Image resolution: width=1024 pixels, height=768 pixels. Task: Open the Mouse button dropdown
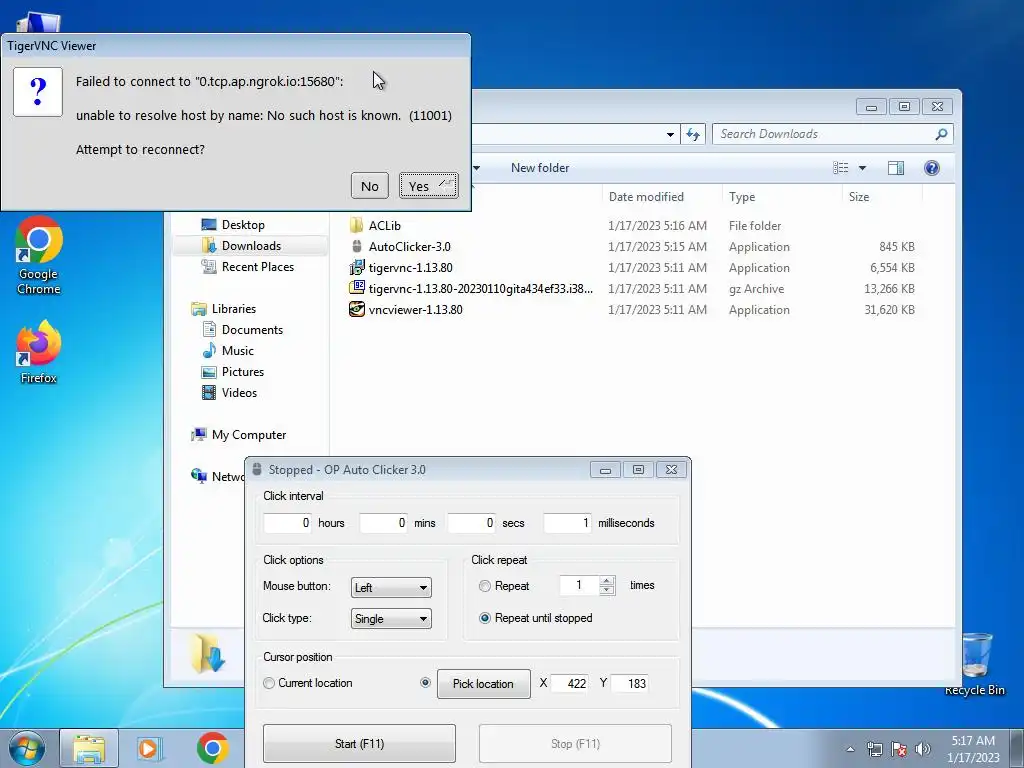[391, 587]
